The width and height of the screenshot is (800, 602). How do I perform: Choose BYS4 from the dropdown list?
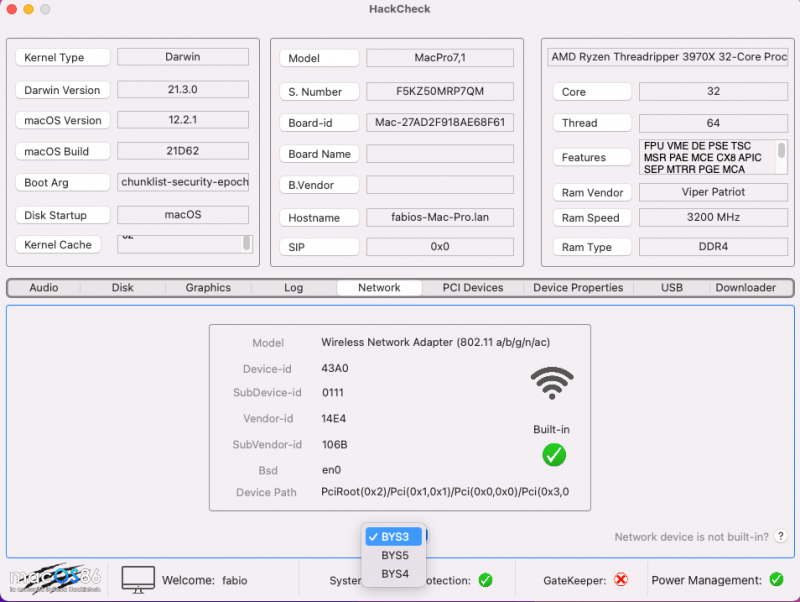(x=394, y=574)
